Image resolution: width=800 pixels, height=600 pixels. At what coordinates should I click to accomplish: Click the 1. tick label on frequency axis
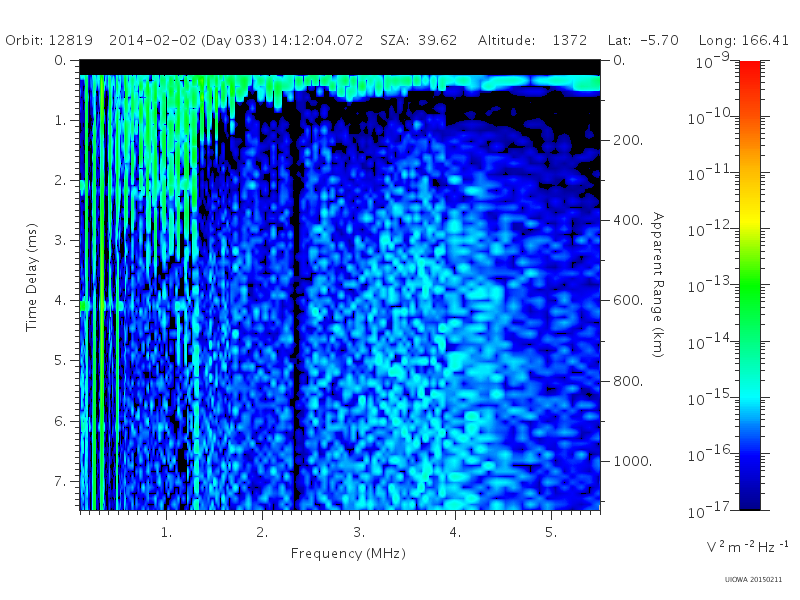[x=166, y=533]
